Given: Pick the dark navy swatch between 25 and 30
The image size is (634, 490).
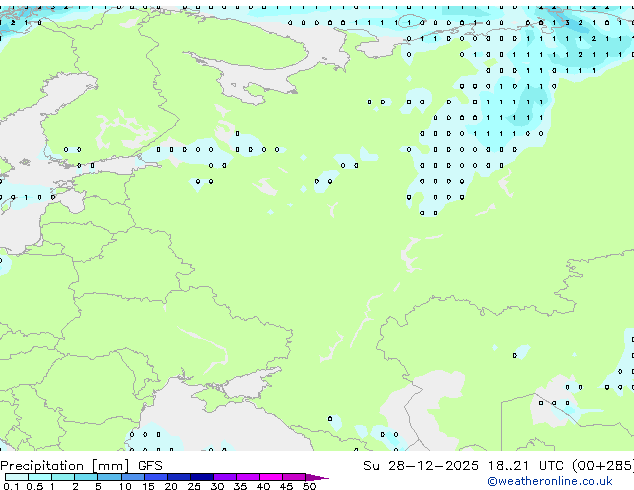Looking at the screenshot, I should 202,477.
